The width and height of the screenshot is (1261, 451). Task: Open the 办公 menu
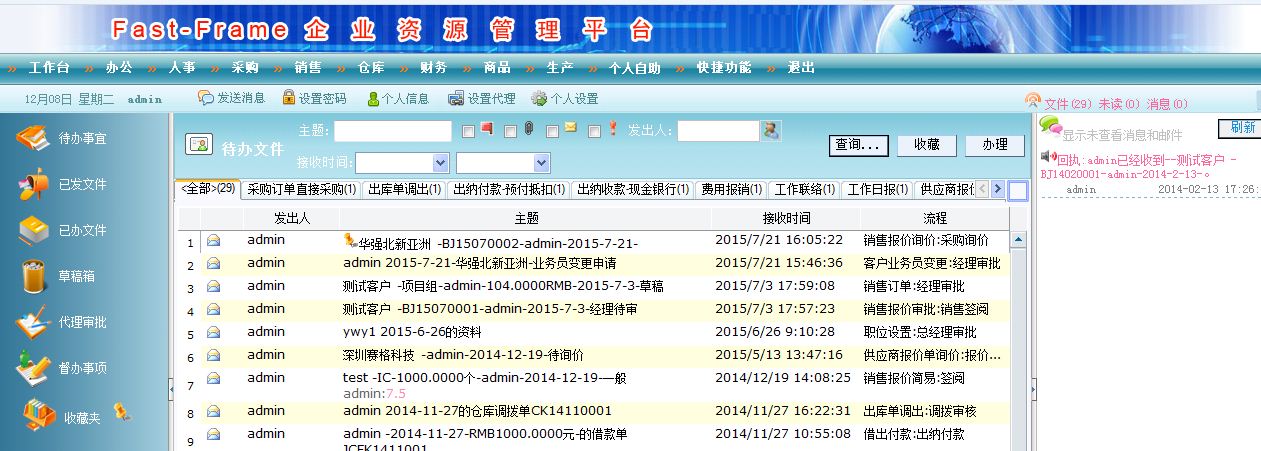tap(119, 68)
